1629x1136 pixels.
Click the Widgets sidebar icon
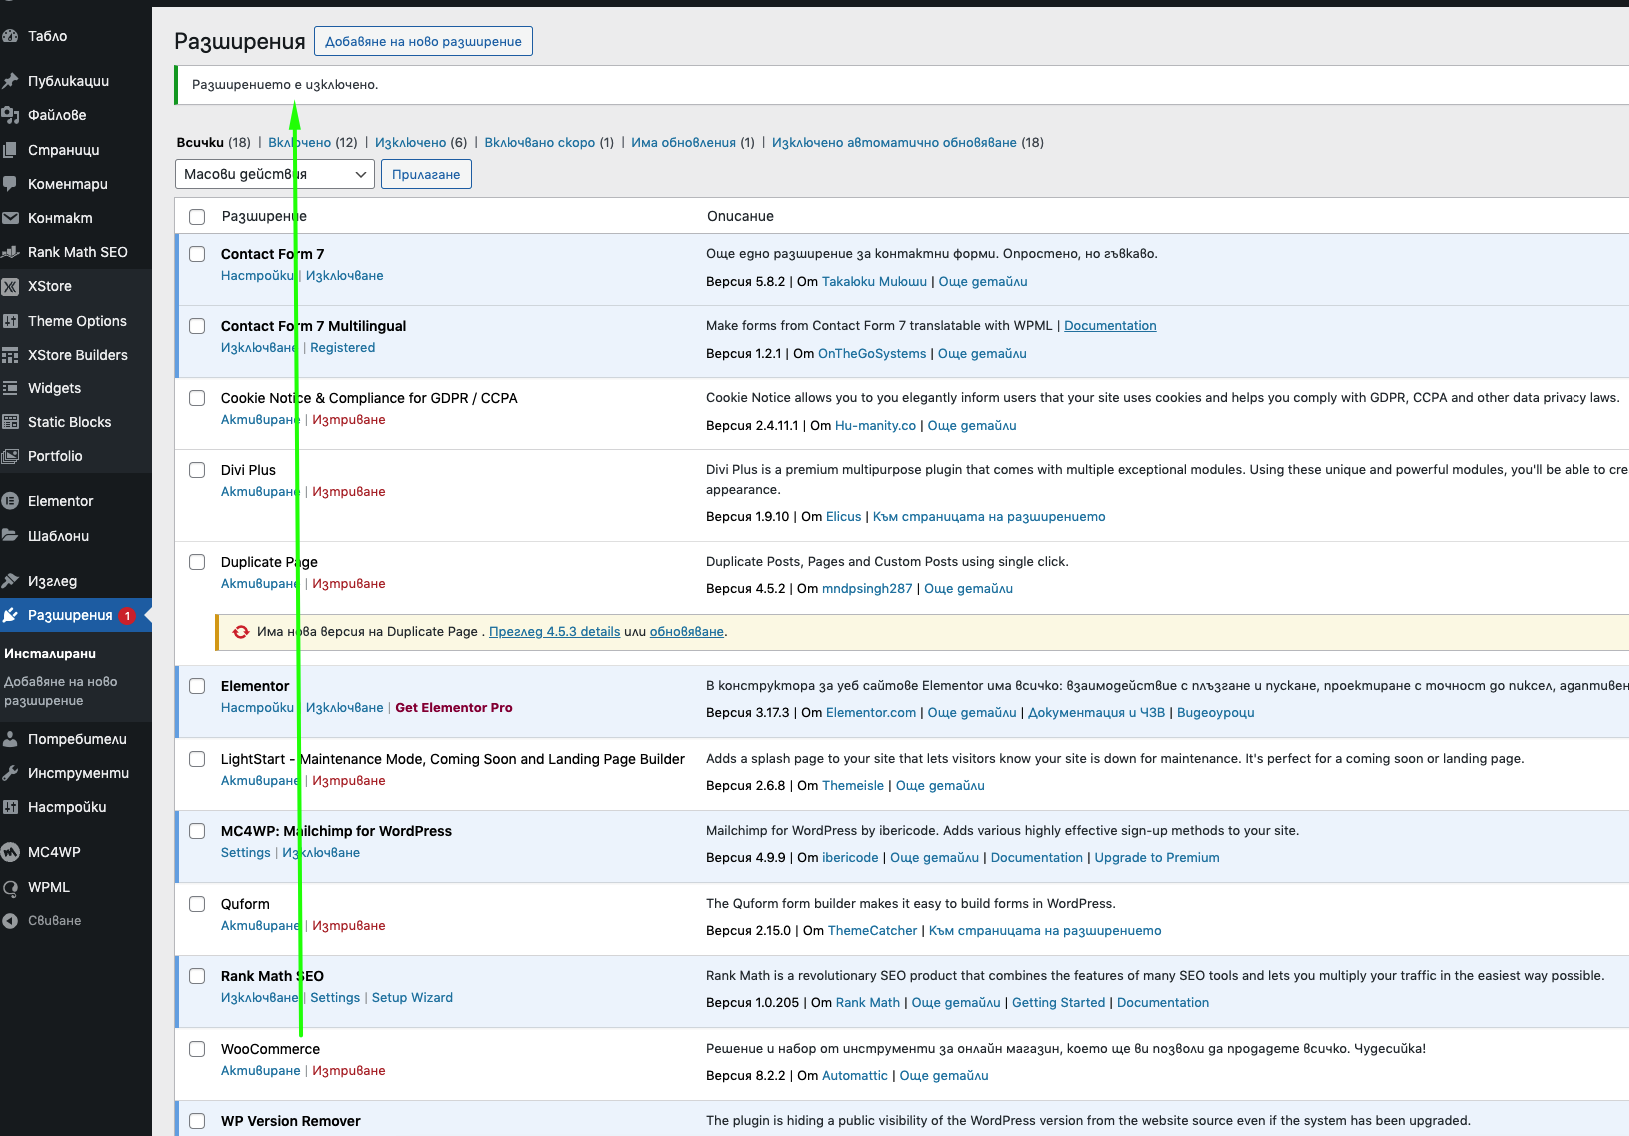(10, 388)
